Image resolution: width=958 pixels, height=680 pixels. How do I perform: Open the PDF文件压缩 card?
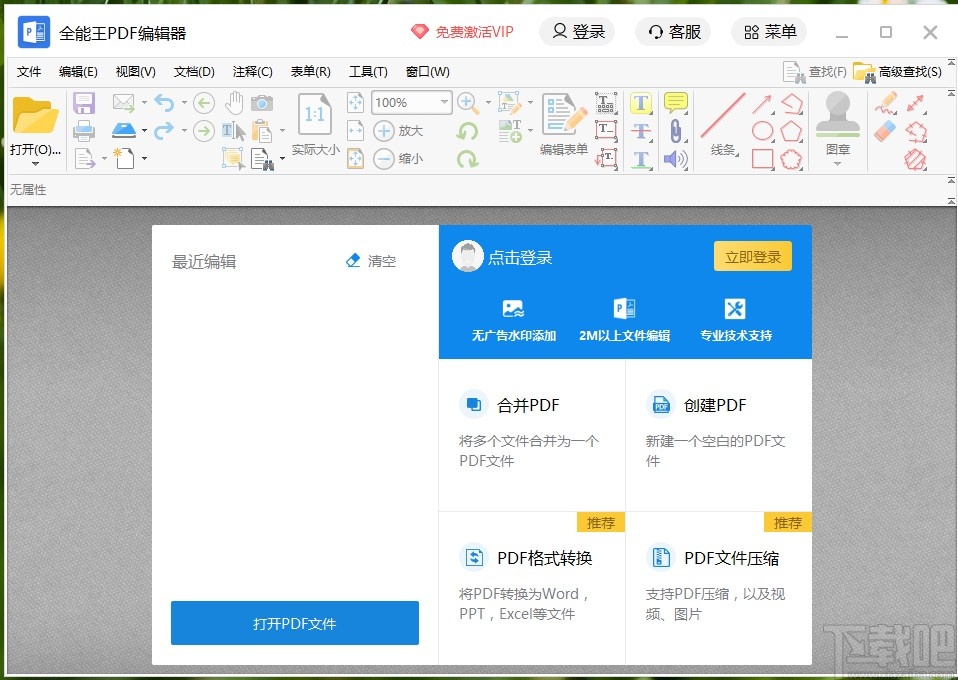click(718, 588)
